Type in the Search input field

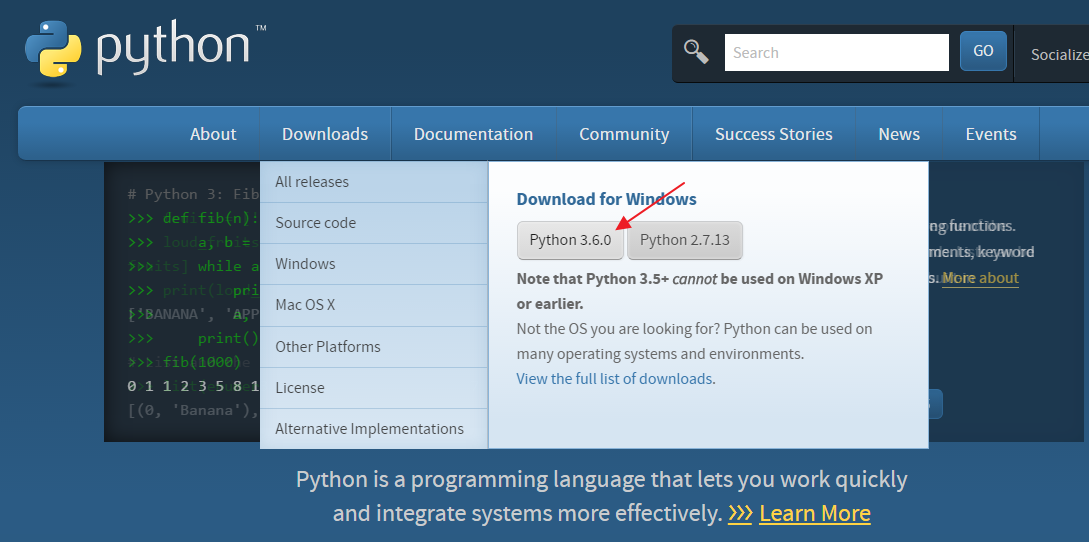(x=836, y=53)
